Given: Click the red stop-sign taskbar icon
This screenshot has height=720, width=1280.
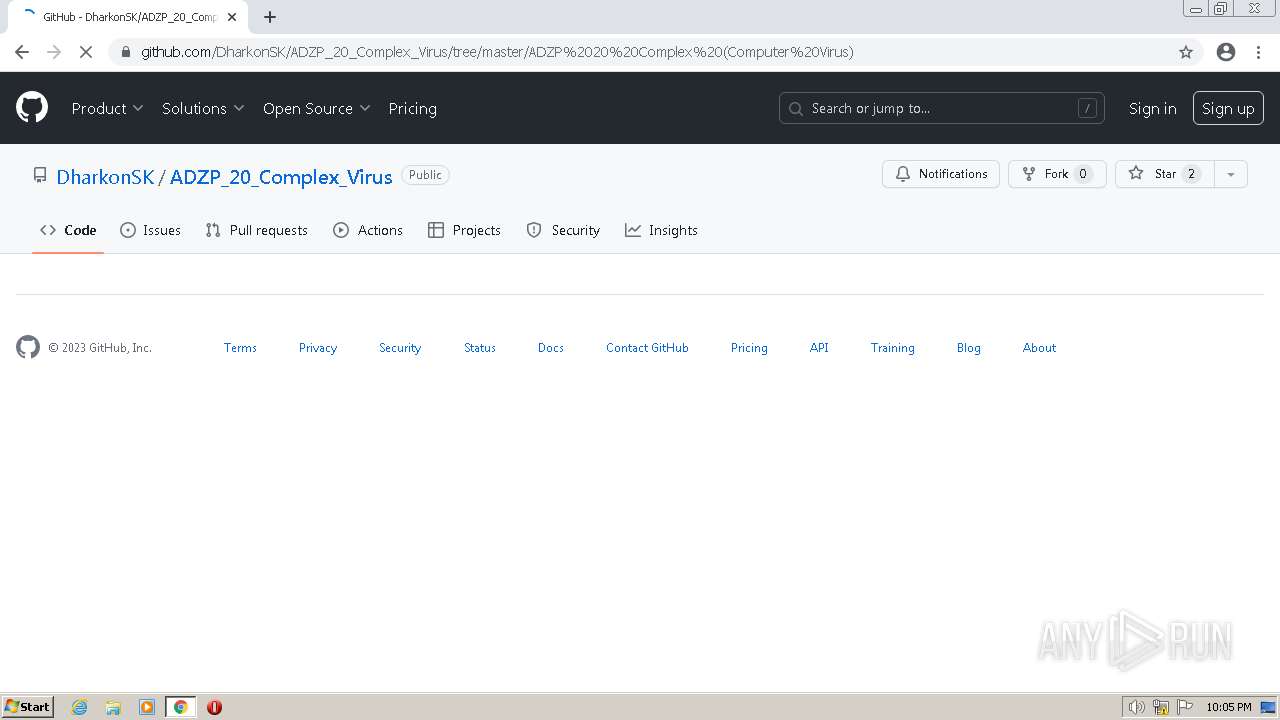Looking at the screenshot, I should pyautogui.click(x=214, y=707).
